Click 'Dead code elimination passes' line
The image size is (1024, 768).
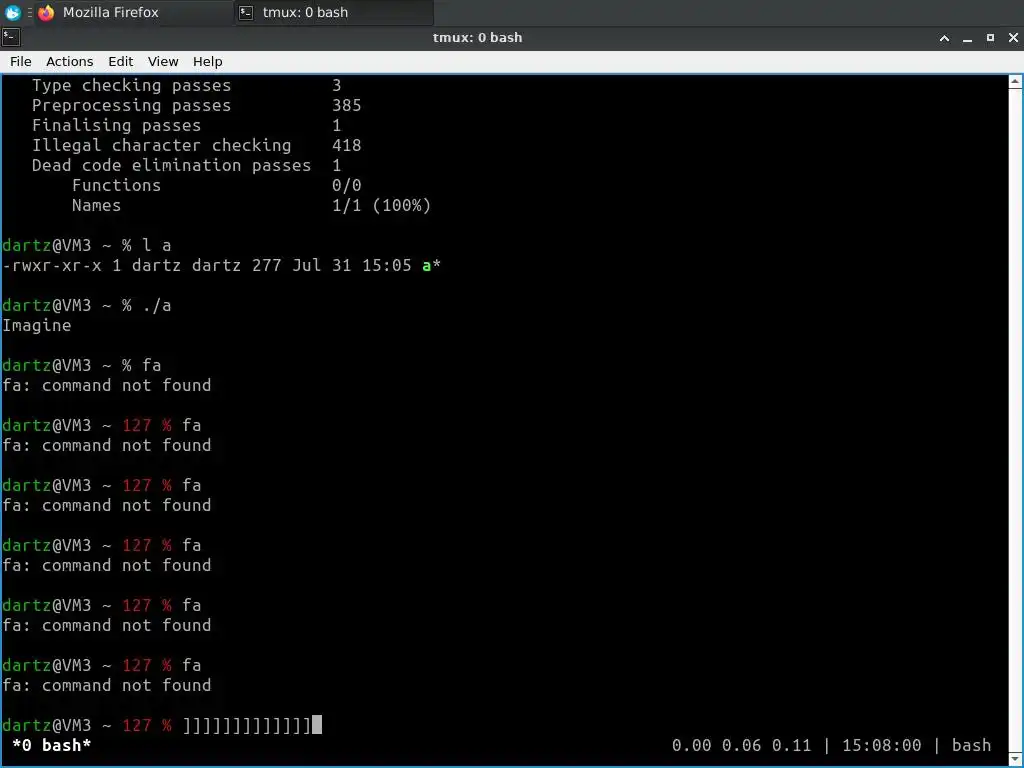(x=186, y=165)
